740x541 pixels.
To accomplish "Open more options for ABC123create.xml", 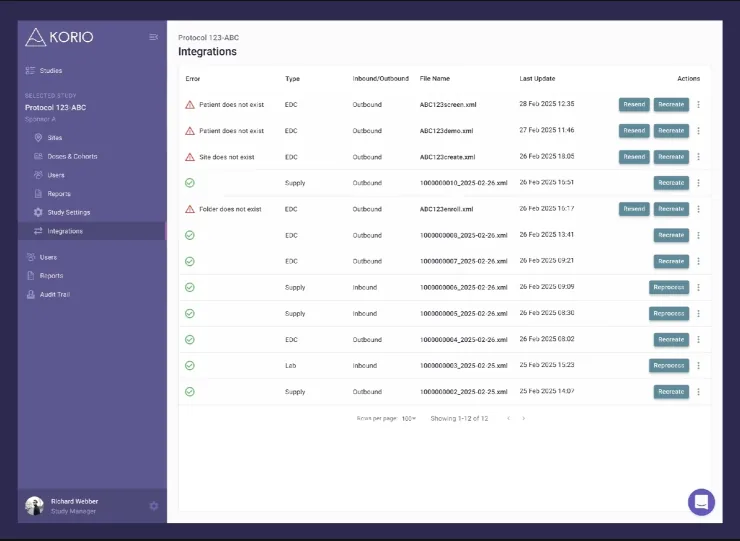I will 698,157.
